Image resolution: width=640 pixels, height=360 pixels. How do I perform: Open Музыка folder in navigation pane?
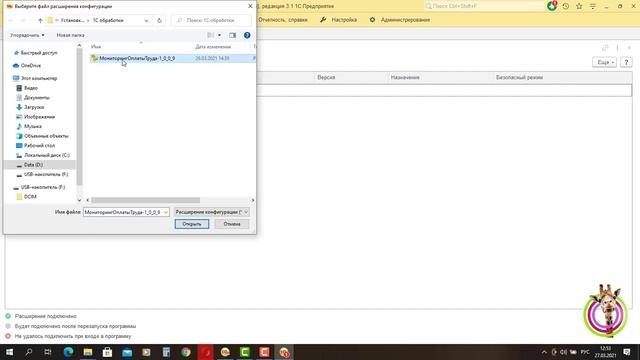[x=33, y=126]
